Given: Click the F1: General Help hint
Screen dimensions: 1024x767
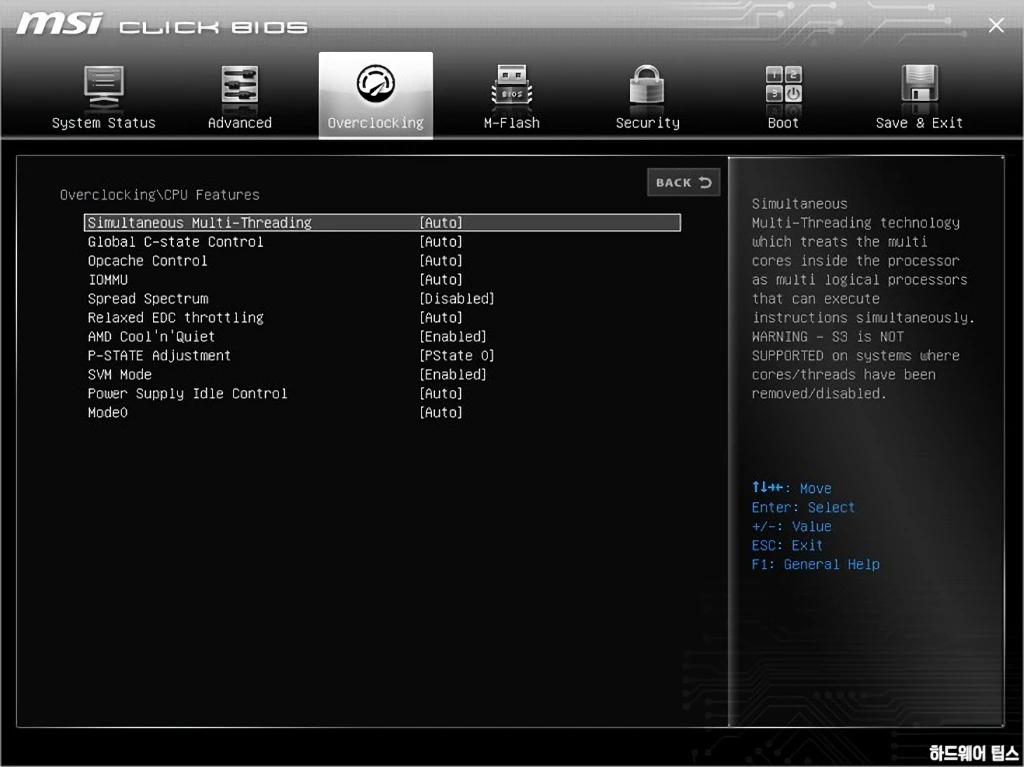Looking at the screenshot, I should (816, 564).
